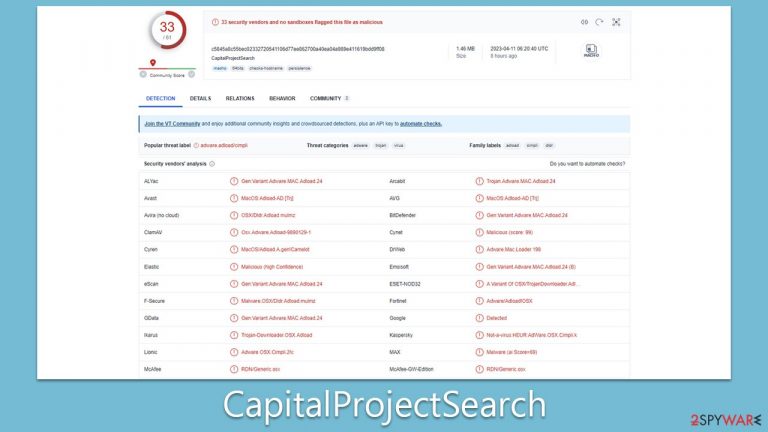Click the checks-hostname tag
This screenshot has height=432, width=768.
266,69
